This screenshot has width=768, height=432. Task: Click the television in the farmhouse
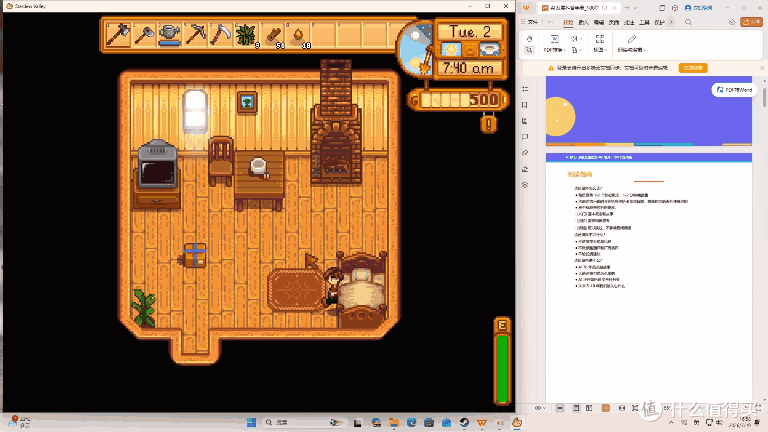coord(157,166)
